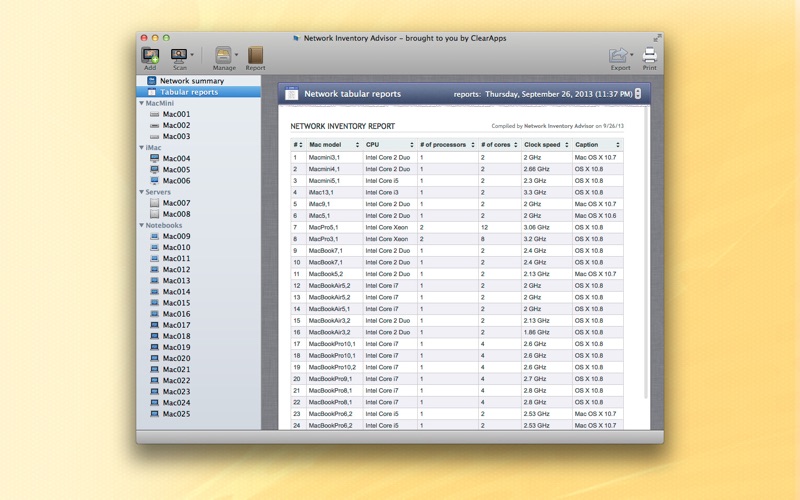The width and height of the screenshot is (800, 500).
Task: Click the fullscreen arrows in title bar
Action: [657, 38]
